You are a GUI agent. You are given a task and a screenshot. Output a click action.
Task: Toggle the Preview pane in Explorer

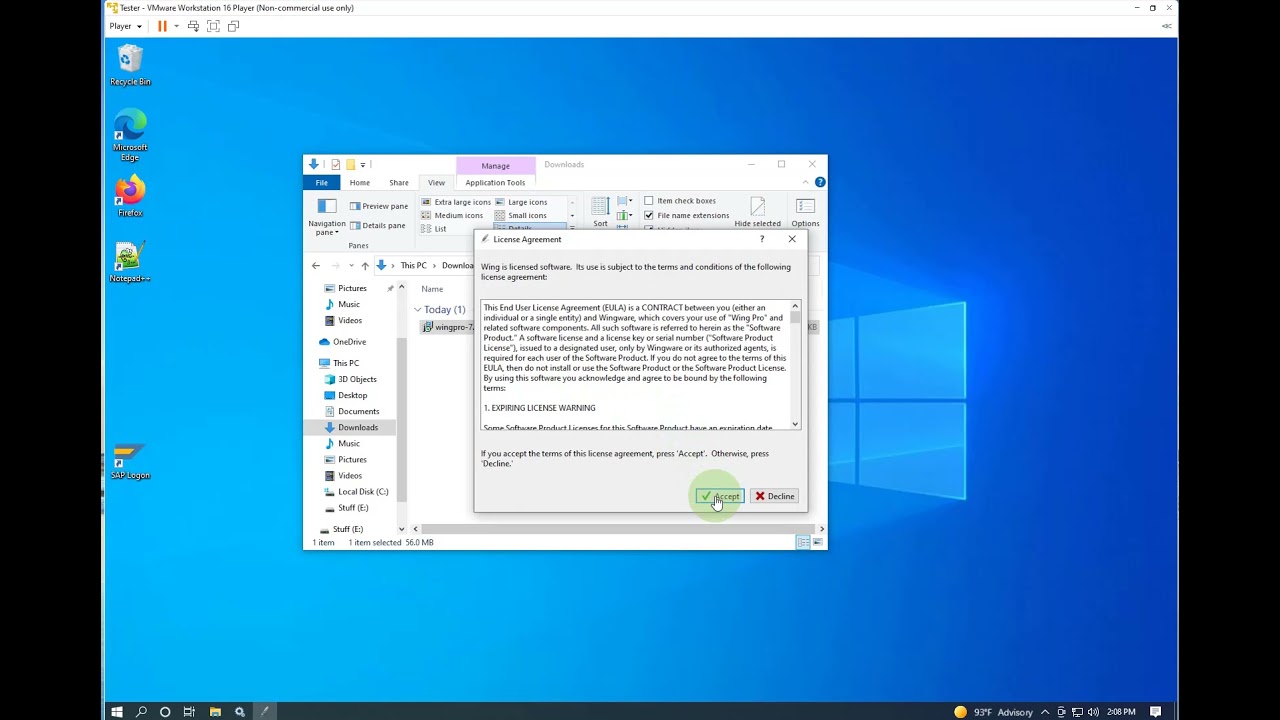378,206
